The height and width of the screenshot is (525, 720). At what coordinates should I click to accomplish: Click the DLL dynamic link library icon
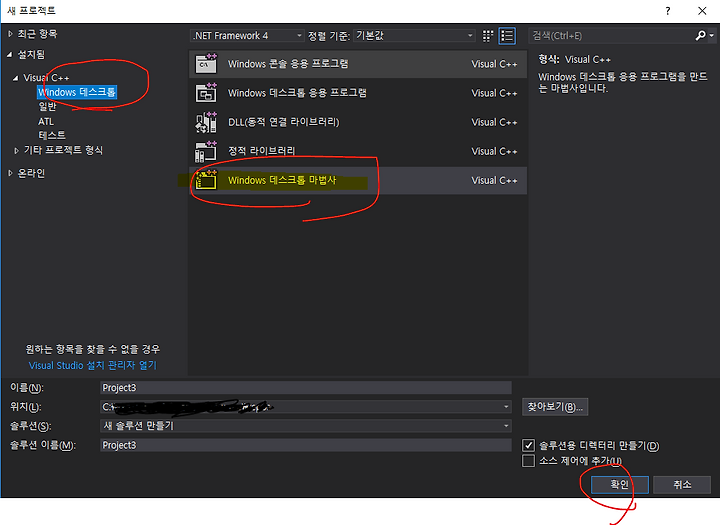click(206, 122)
